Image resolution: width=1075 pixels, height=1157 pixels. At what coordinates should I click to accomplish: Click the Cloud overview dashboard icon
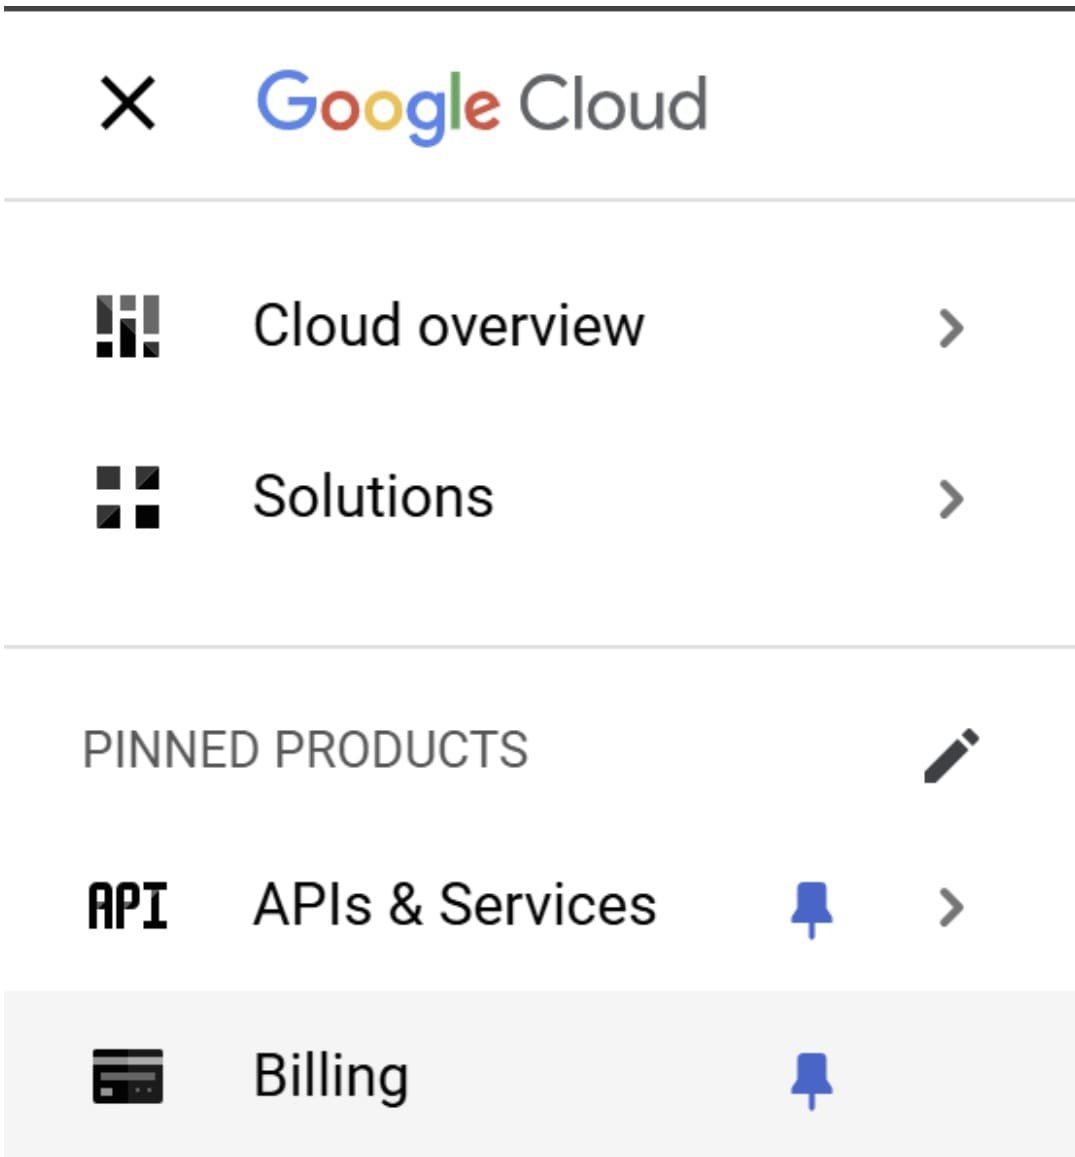(128, 326)
